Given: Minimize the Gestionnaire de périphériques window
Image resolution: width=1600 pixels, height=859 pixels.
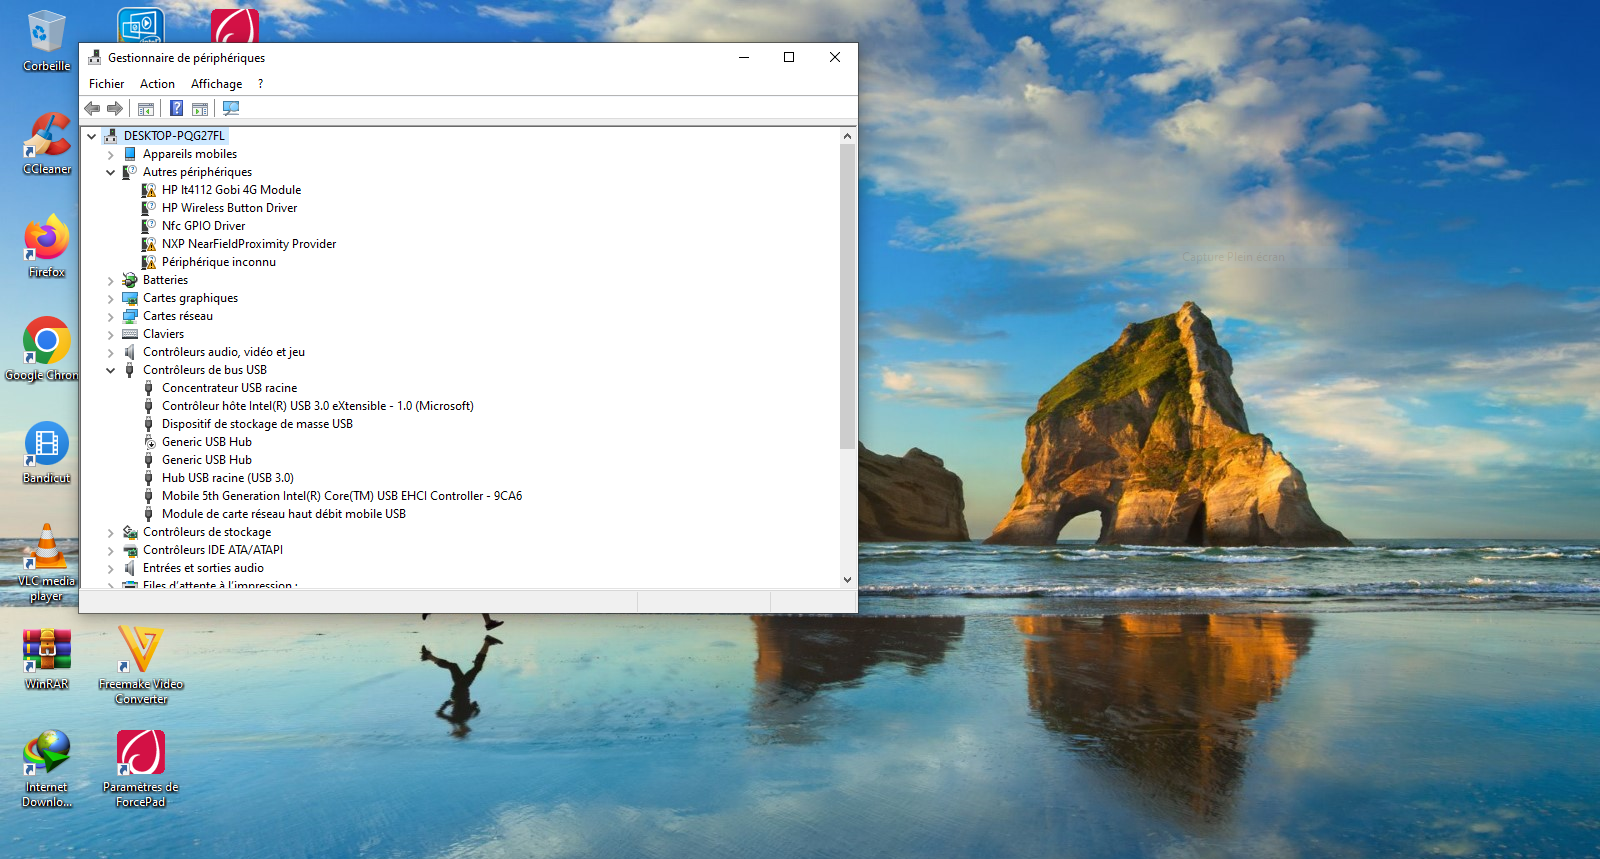Looking at the screenshot, I should click(743, 57).
